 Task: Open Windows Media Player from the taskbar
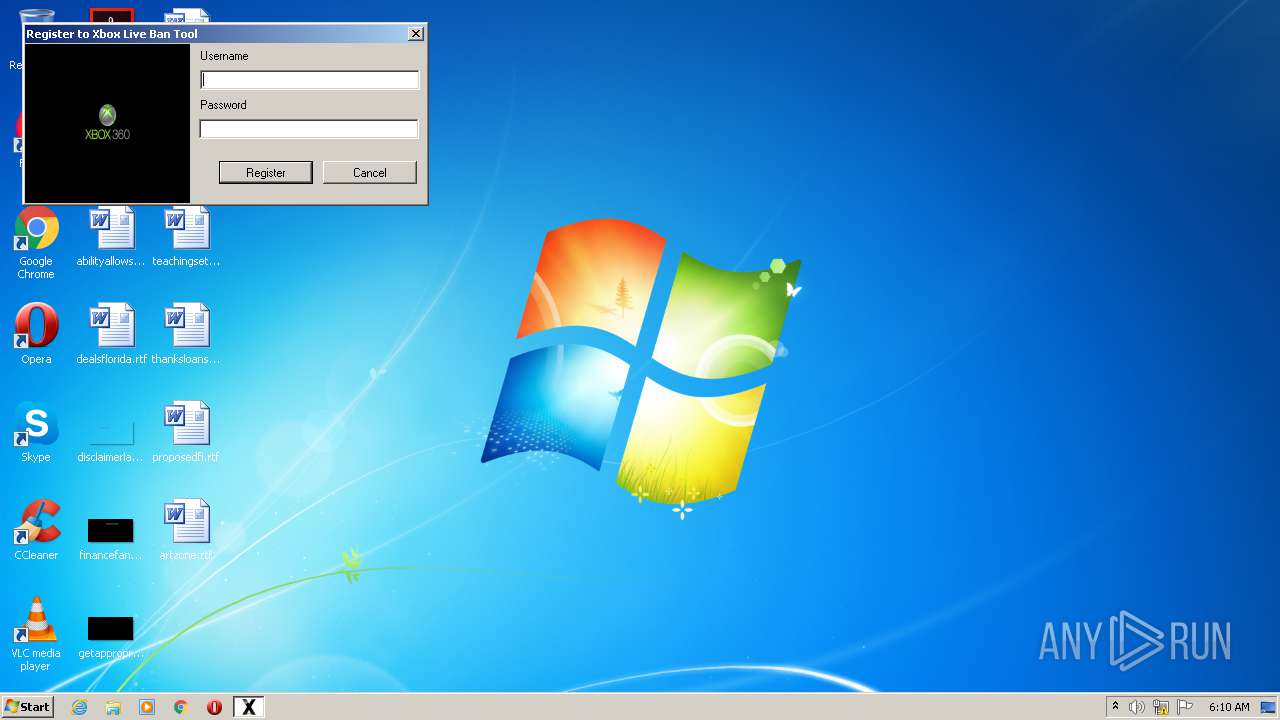(x=147, y=707)
